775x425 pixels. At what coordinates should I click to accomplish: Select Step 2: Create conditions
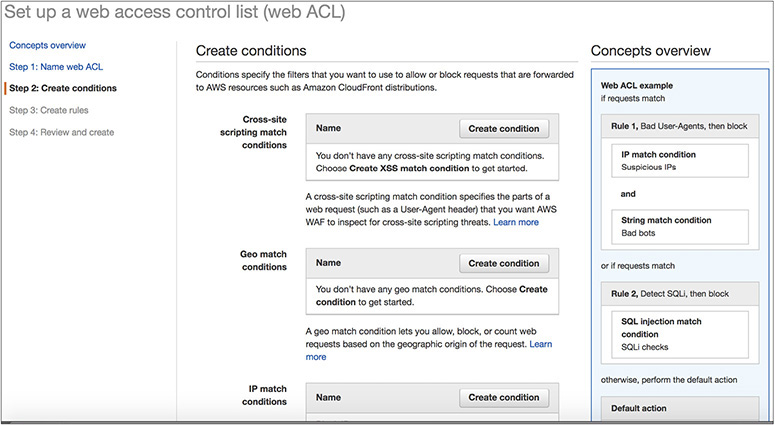[62, 88]
